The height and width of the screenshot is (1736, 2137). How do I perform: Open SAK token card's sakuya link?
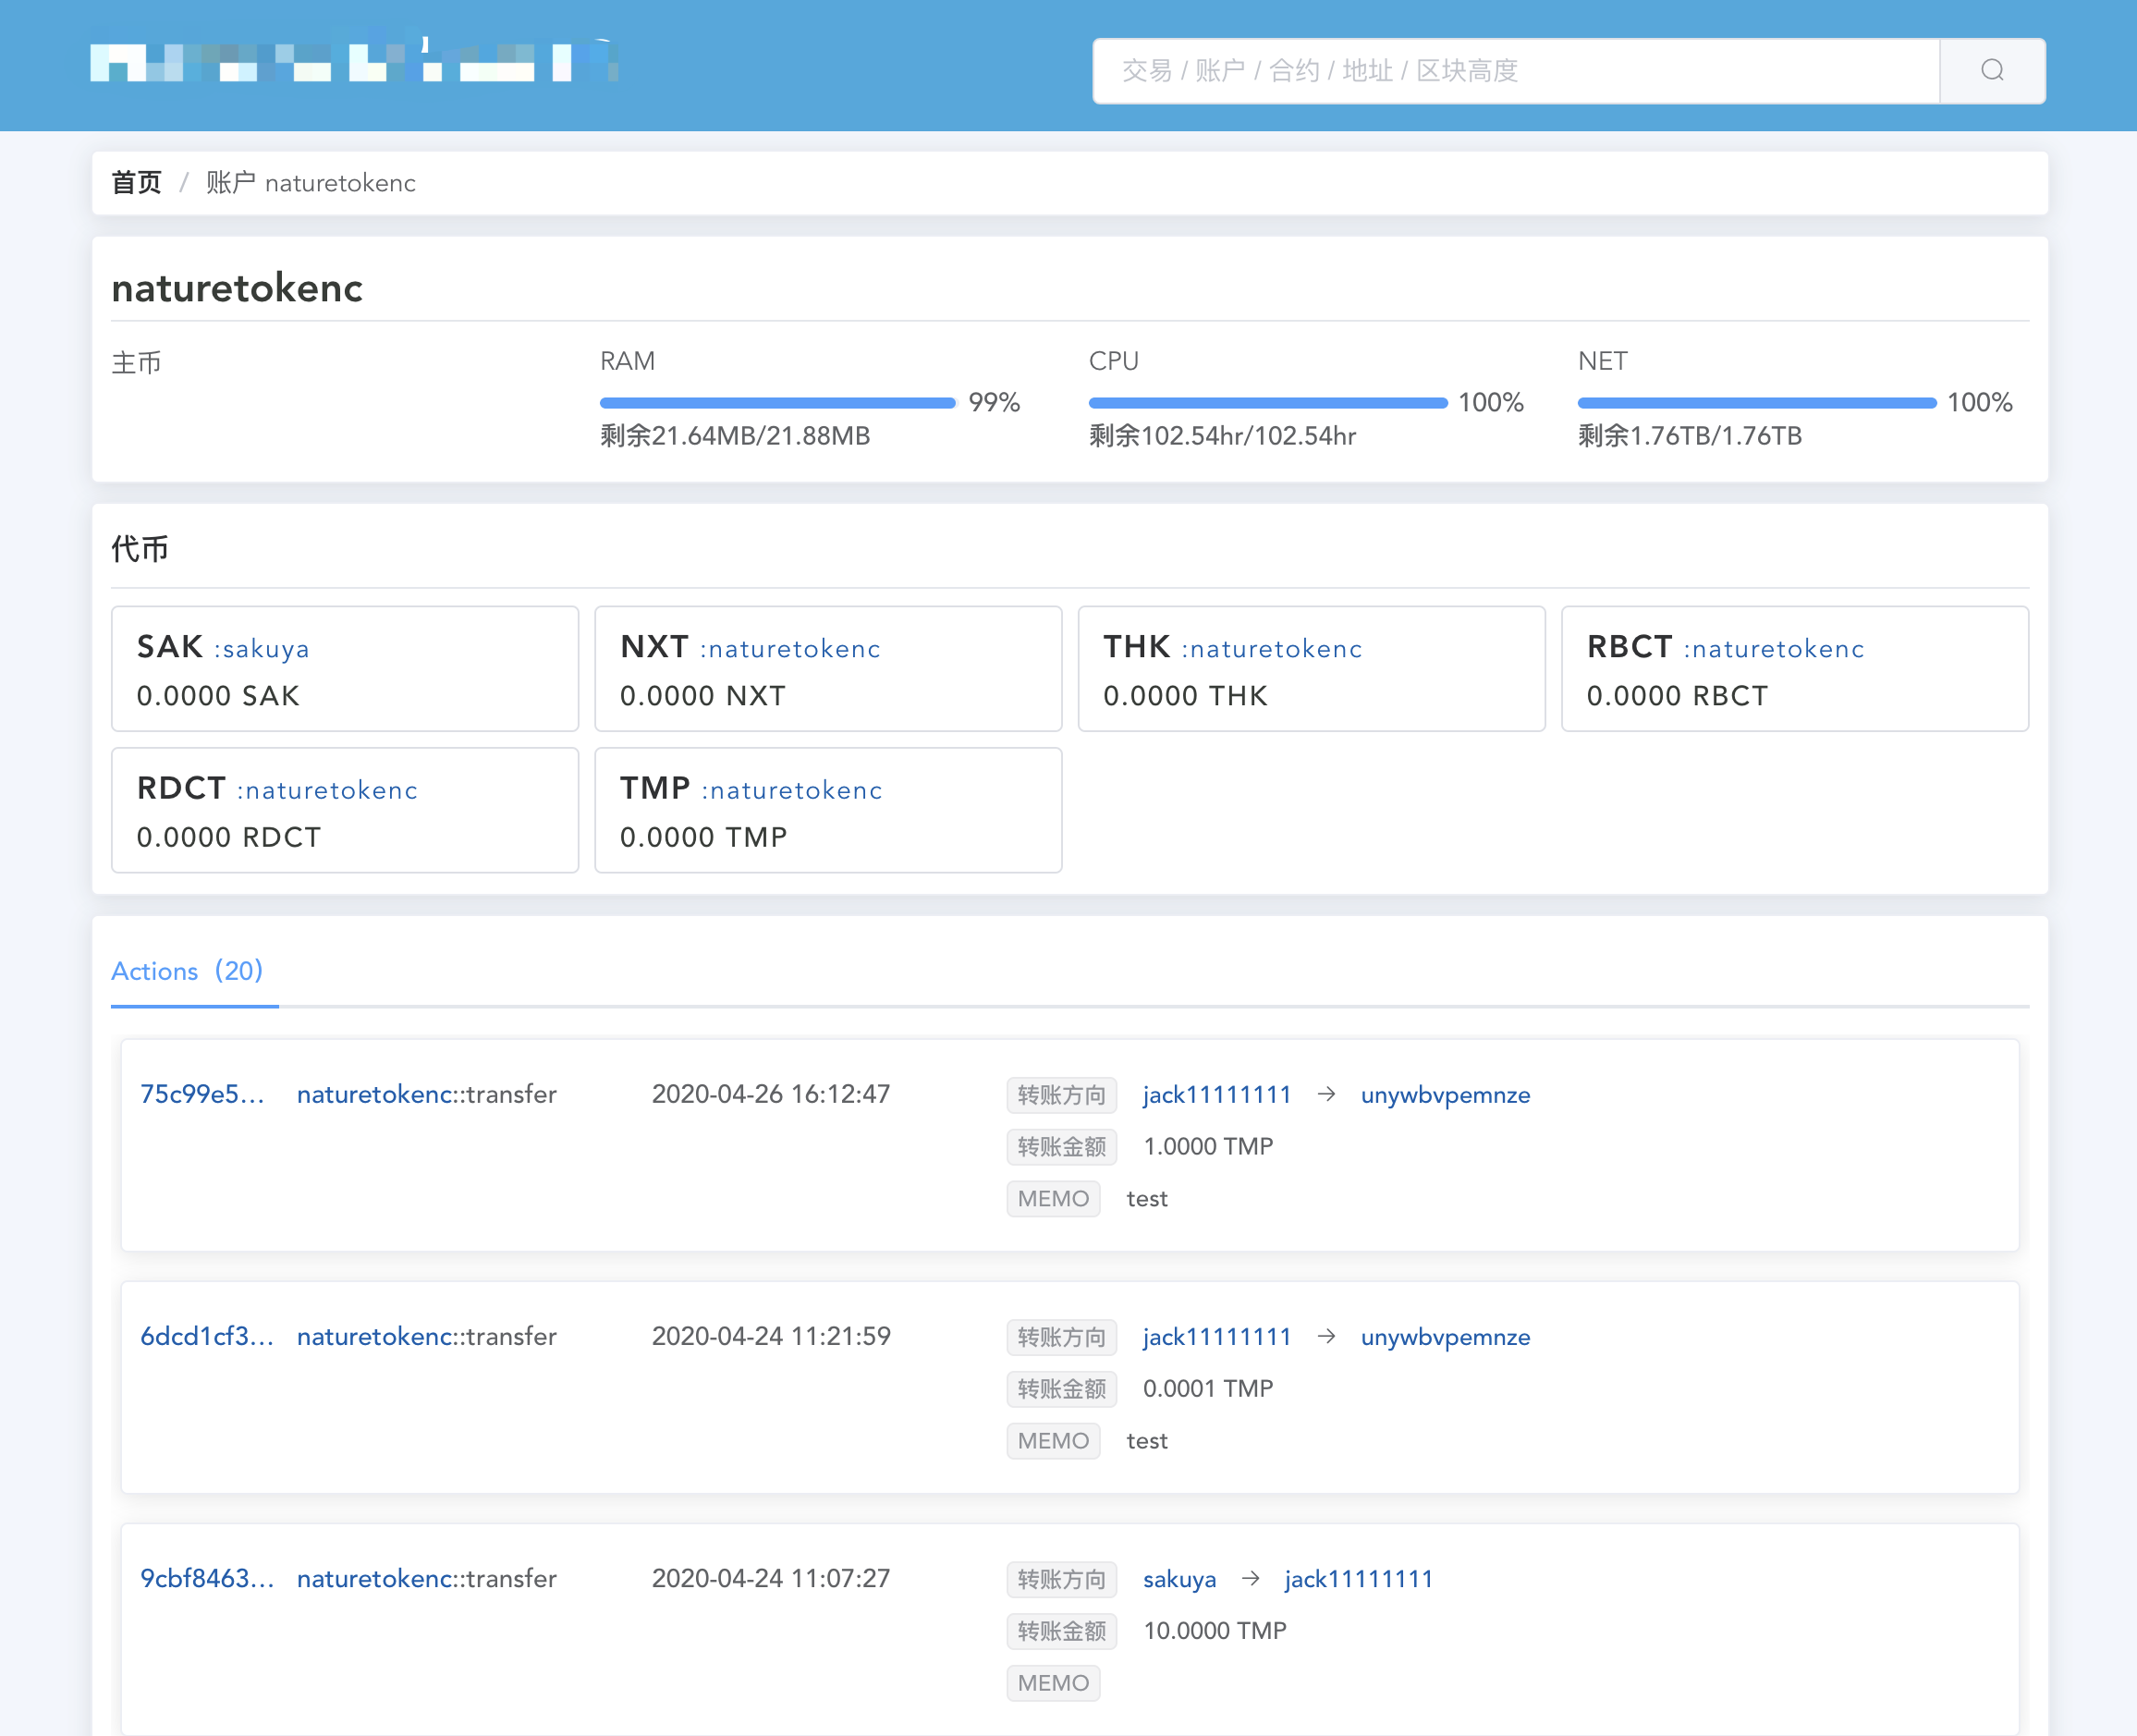[x=262, y=649]
